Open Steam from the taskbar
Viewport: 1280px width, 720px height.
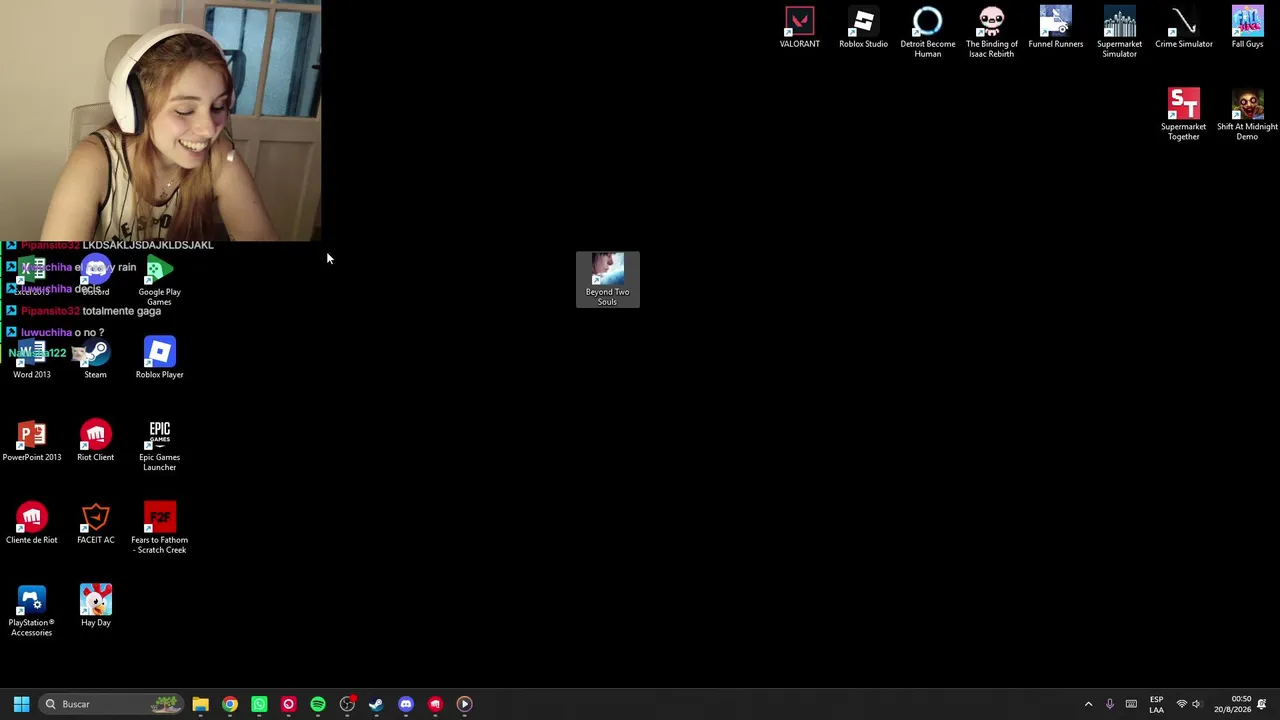(x=376, y=704)
